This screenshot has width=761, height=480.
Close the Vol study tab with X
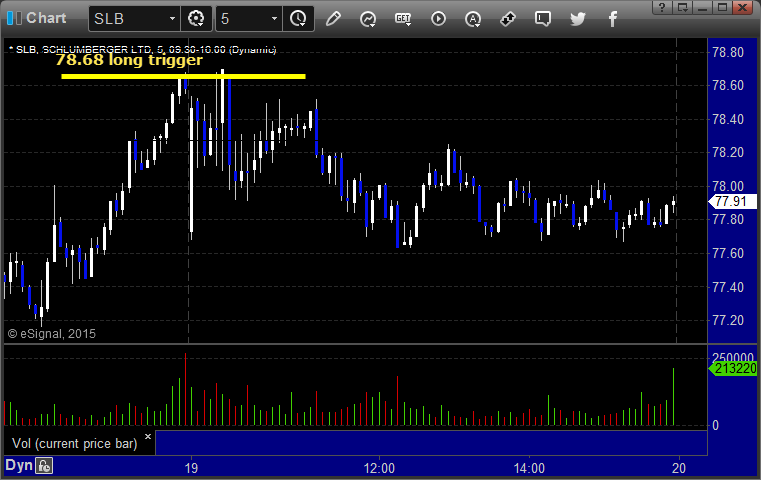[x=148, y=436]
